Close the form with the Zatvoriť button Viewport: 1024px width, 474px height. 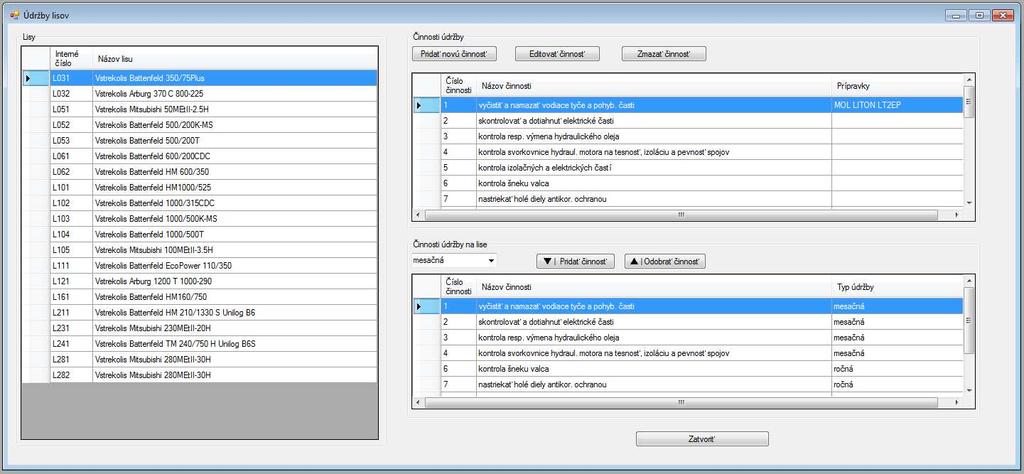pos(702,439)
